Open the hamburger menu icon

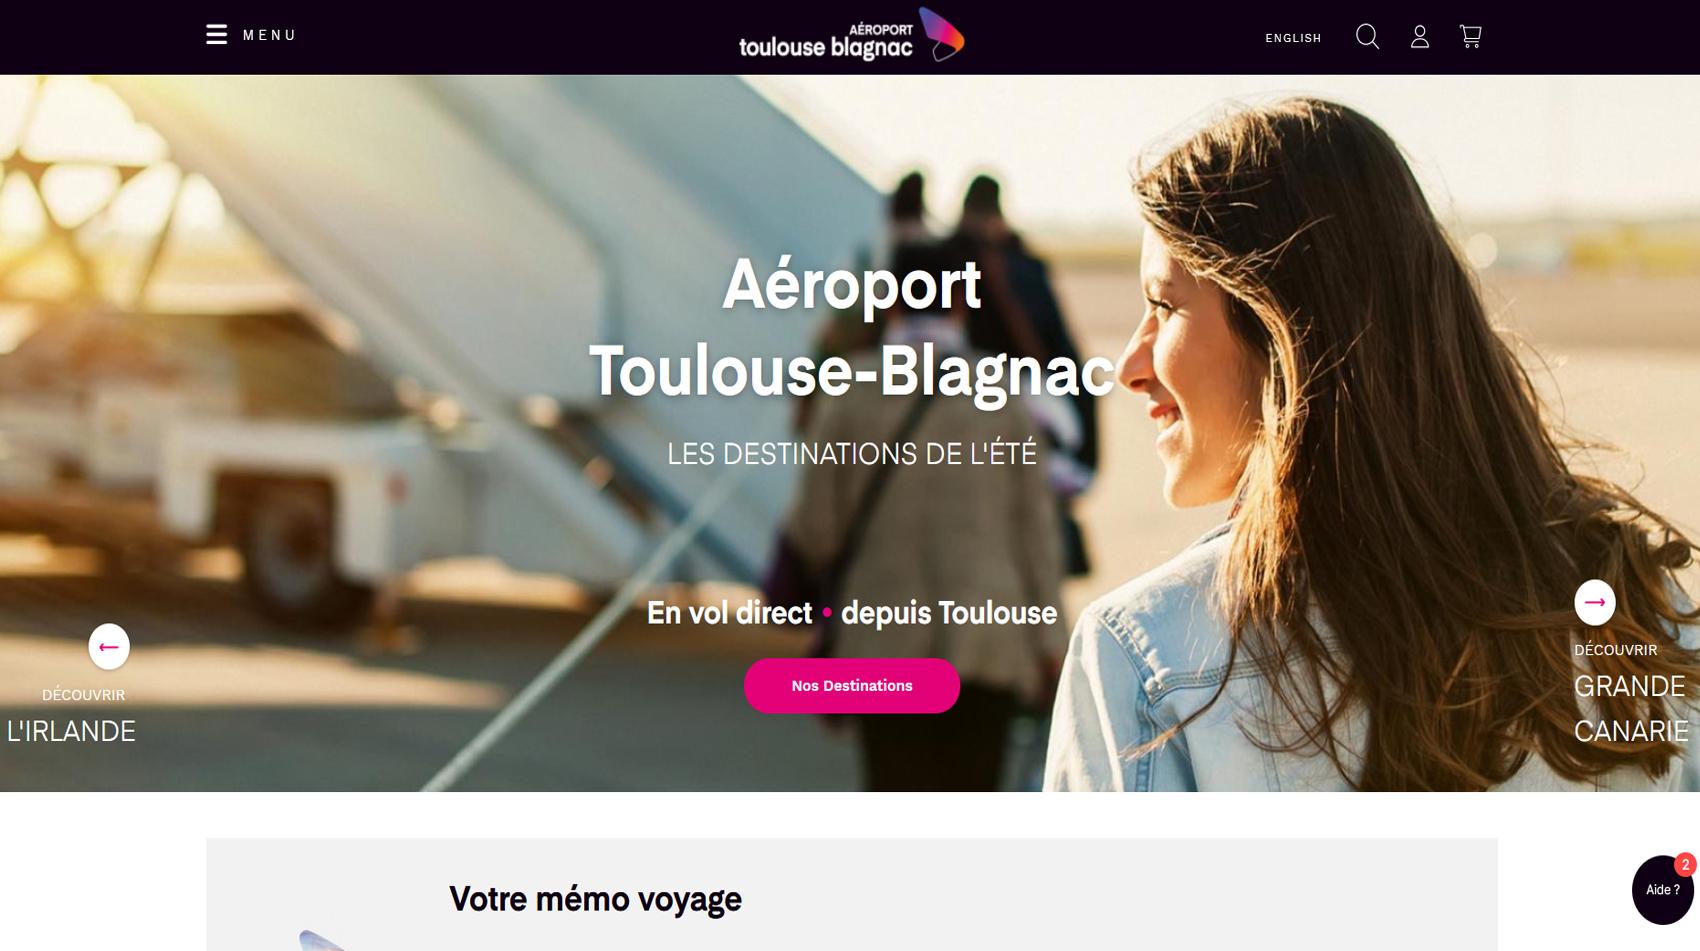point(216,35)
